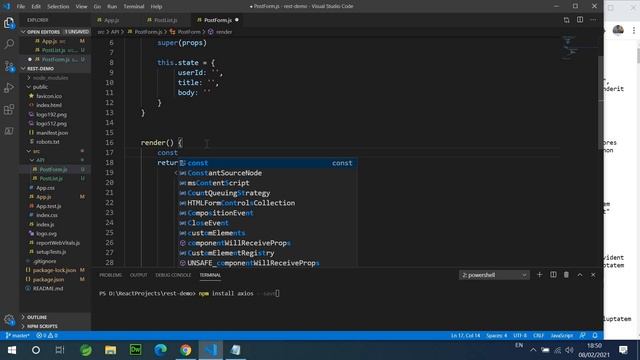Image resolution: width=640 pixels, height=360 pixels.
Task: Open Run and Debug view
Action: click(9, 88)
